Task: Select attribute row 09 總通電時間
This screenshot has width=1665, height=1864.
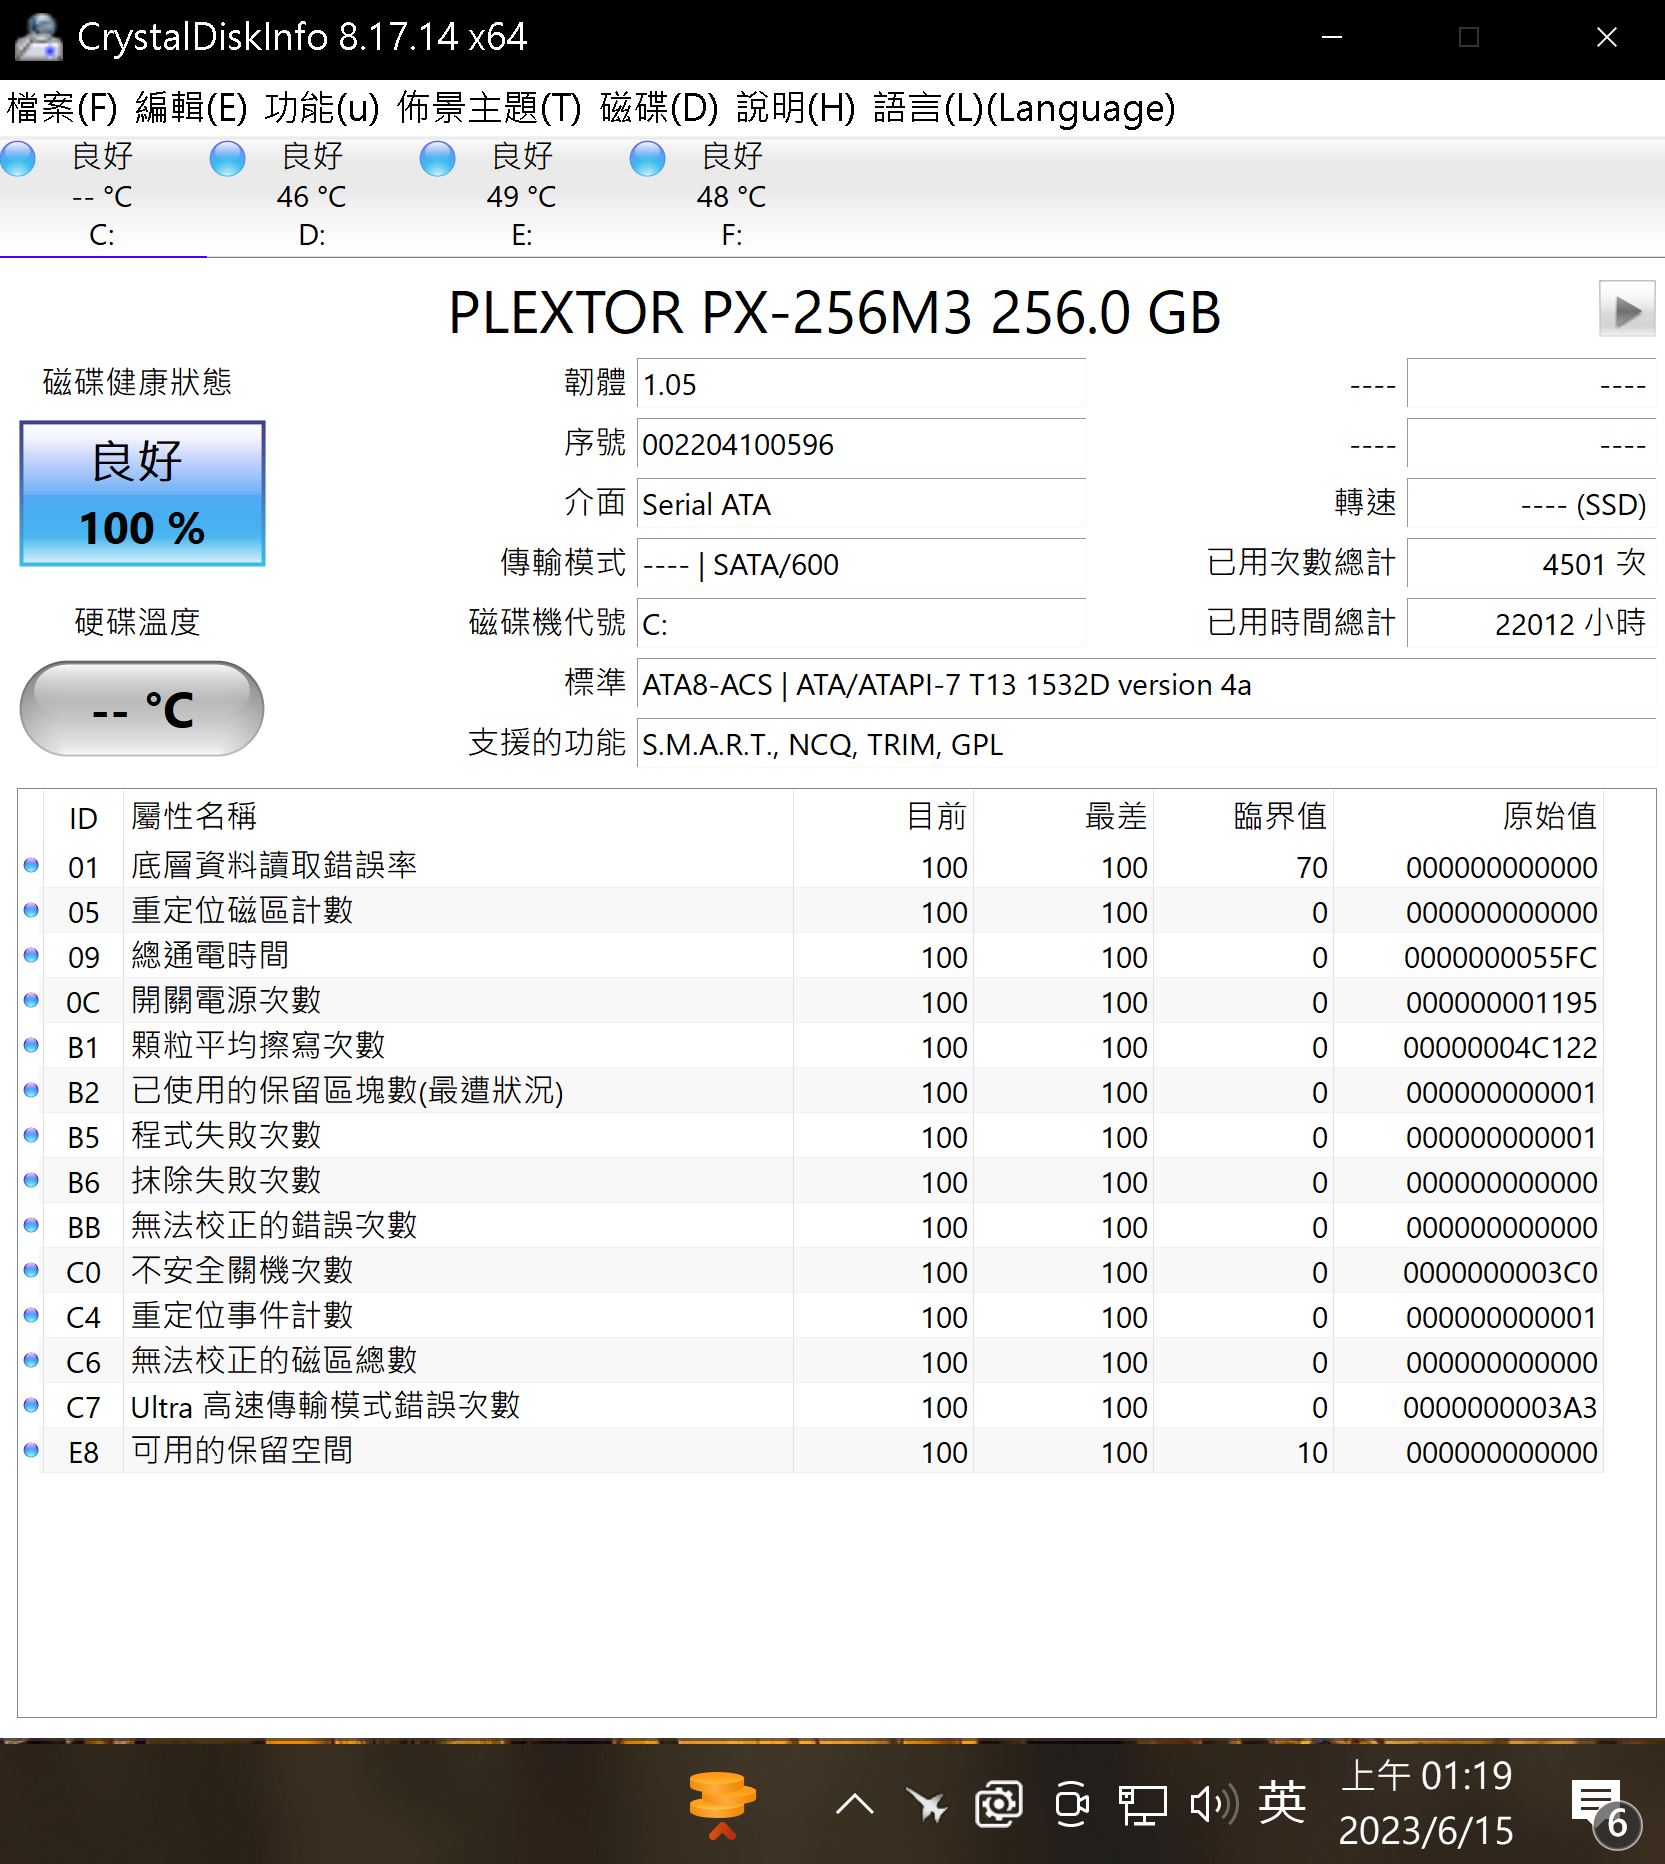Action: point(811,956)
